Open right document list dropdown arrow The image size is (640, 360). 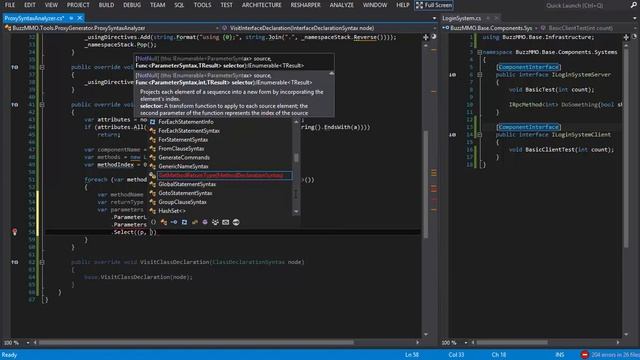click(635, 18)
